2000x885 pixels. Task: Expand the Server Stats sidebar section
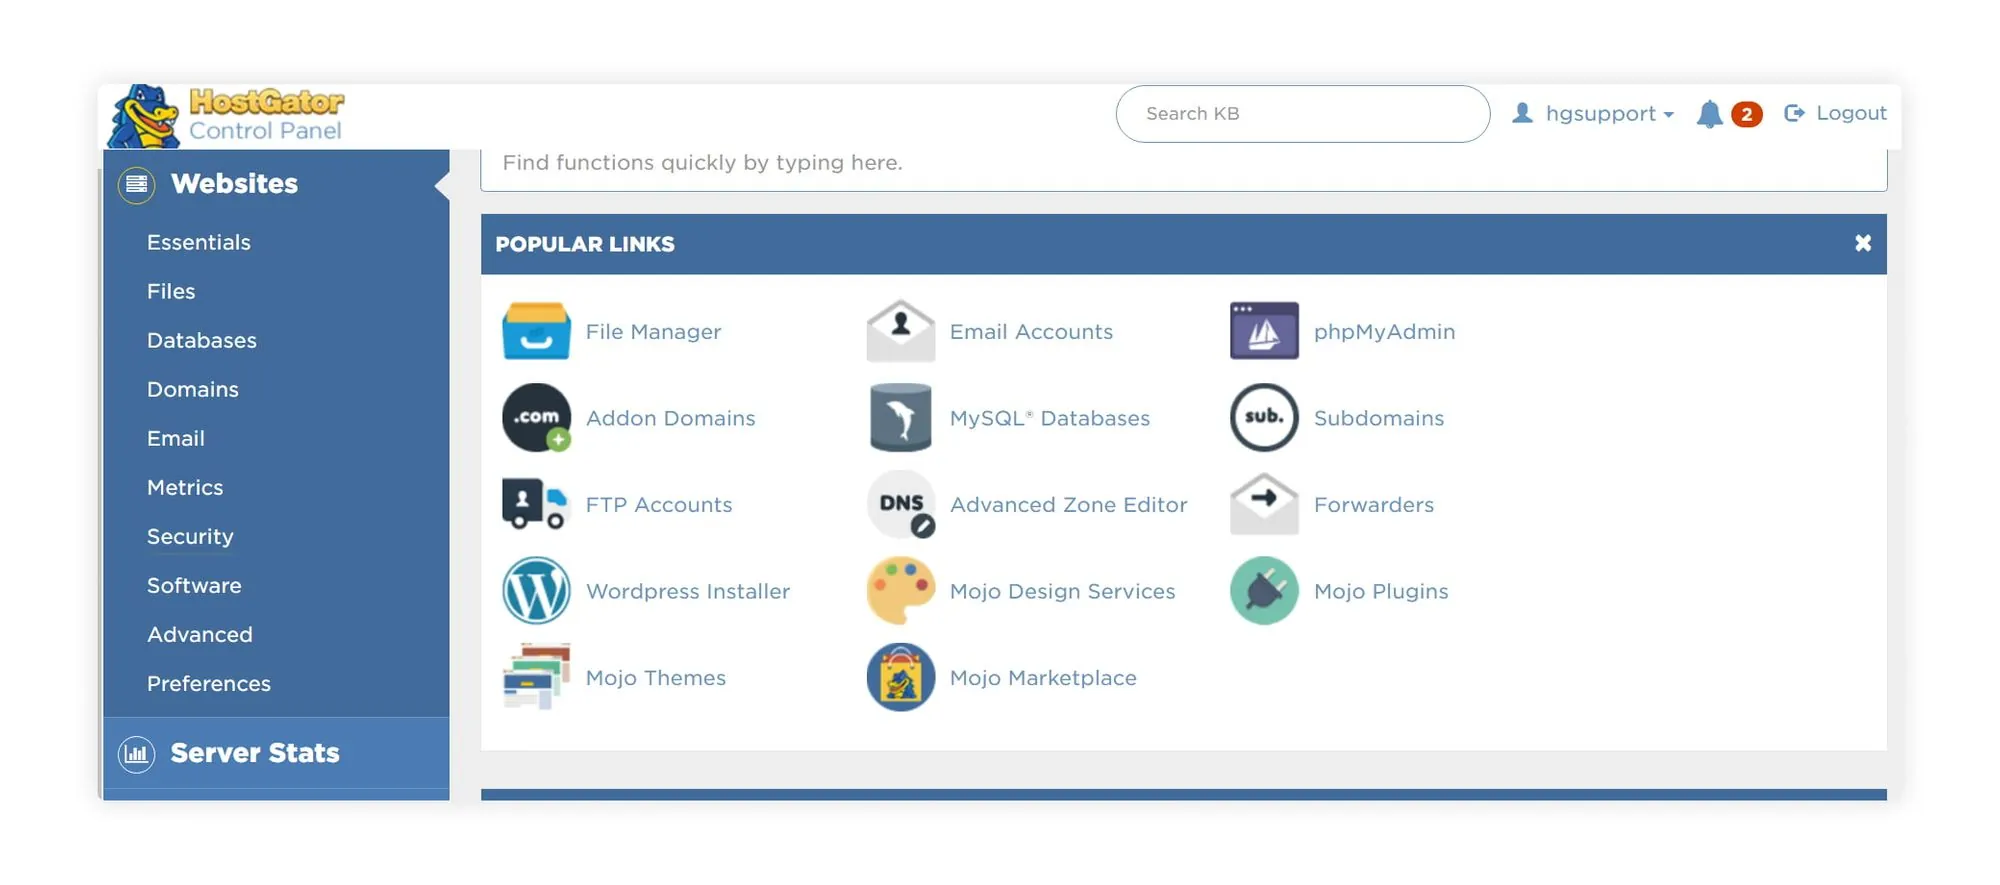[x=276, y=753]
